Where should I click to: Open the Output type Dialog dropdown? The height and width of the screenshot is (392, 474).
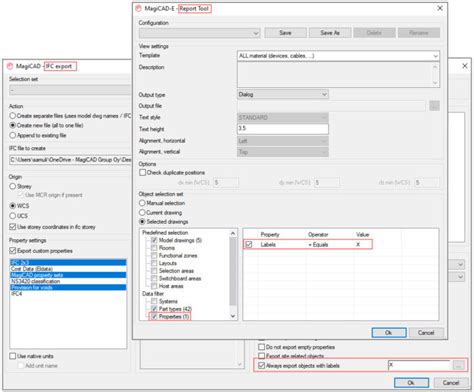[283, 94]
